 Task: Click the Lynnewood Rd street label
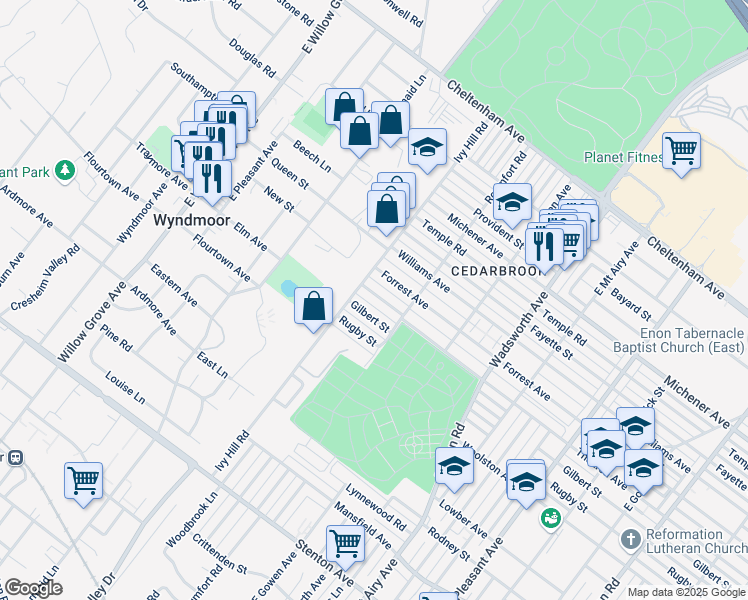[x=376, y=507]
